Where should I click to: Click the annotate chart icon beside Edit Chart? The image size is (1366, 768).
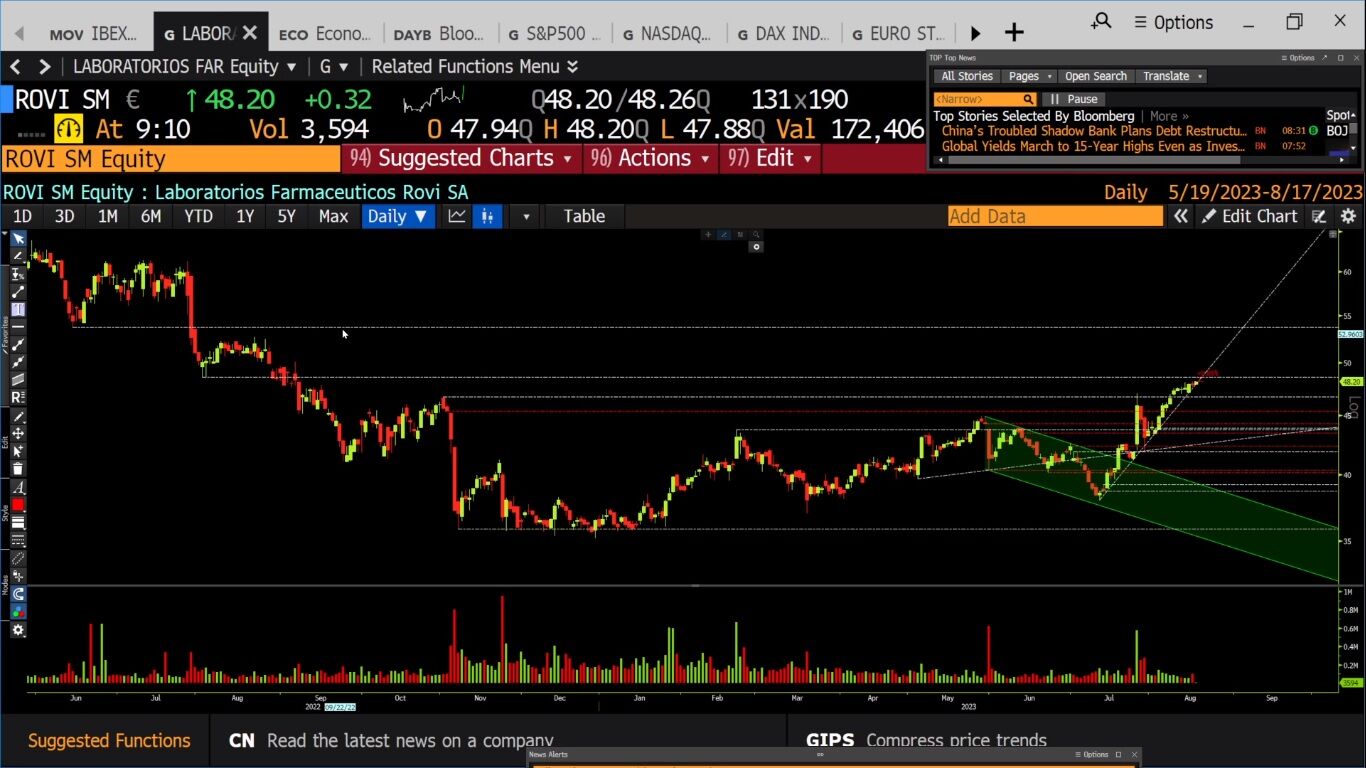(x=1320, y=216)
